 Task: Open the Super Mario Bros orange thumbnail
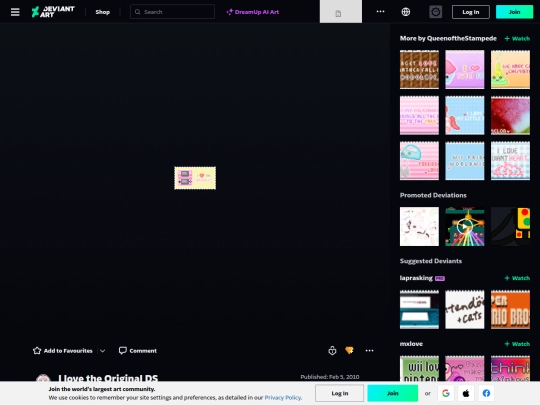[x=510, y=310]
